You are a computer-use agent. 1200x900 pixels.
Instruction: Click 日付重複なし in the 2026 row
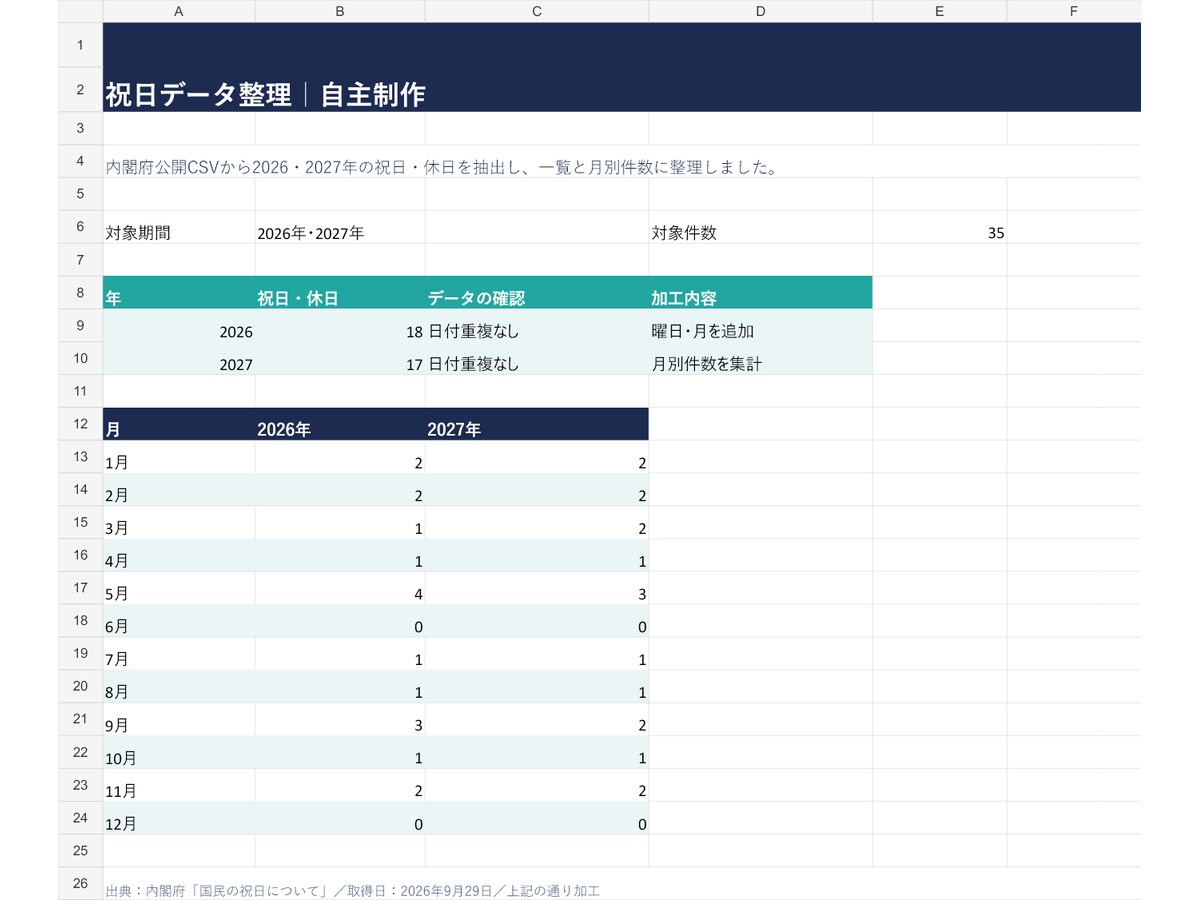click(537, 326)
